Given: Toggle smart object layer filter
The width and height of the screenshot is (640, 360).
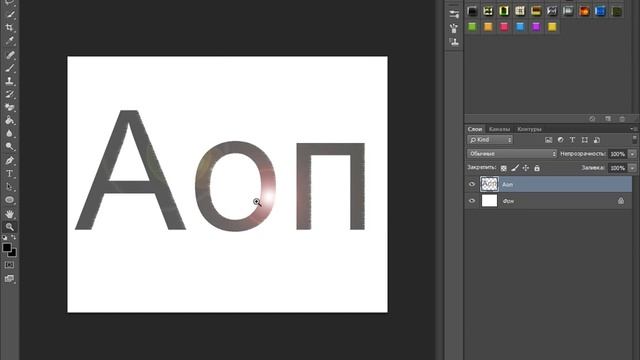Looking at the screenshot, I should point(596,140).
